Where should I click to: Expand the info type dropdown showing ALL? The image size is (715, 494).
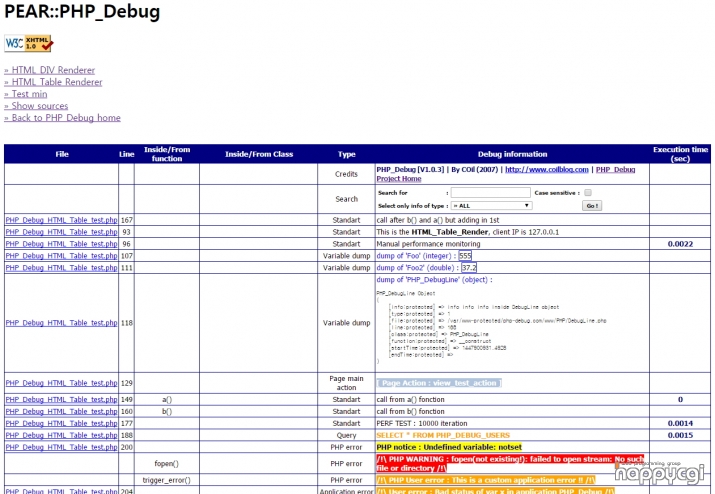tap(491, 206)
